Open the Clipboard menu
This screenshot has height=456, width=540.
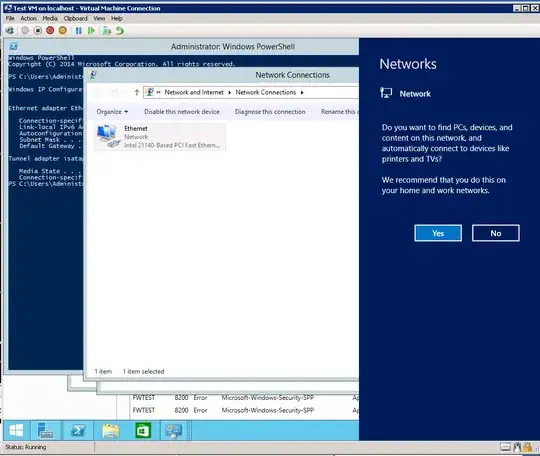[75, 18]
